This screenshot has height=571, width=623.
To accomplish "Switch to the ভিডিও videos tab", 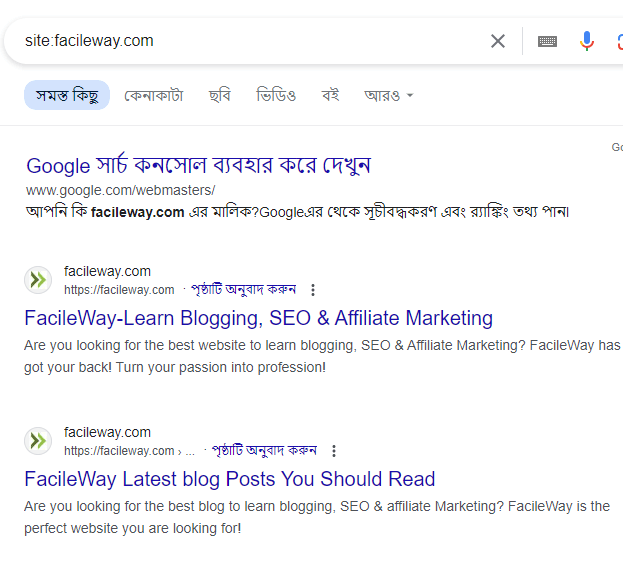I will coord(276,96).
